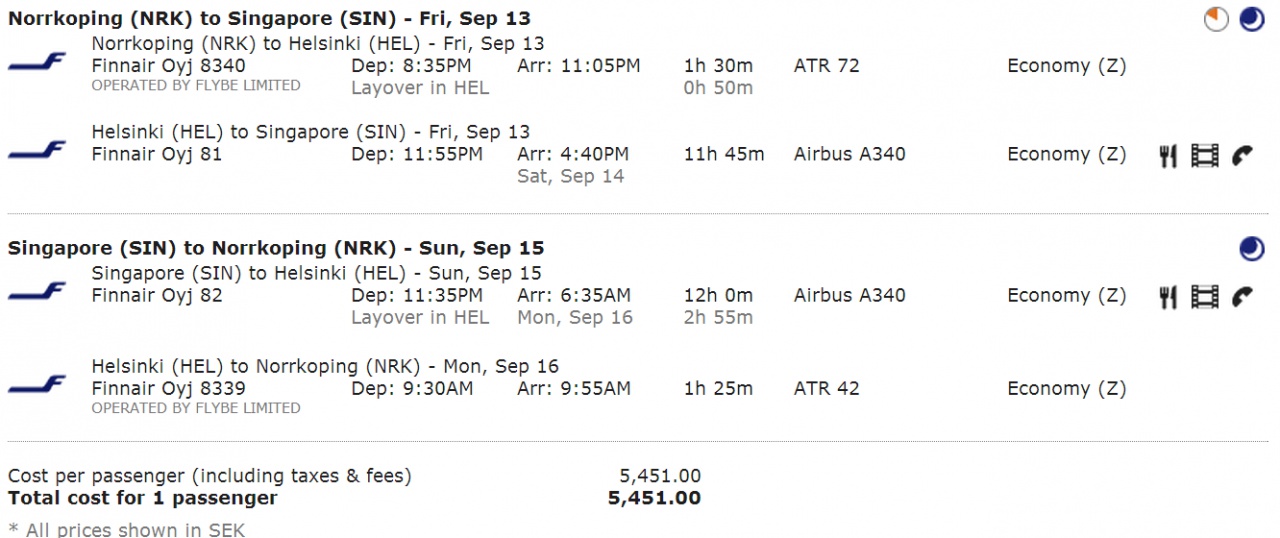The image size is (1280, 538).
Task: Click the 0h 50m layover duration
Action: (x=718, y=88)
